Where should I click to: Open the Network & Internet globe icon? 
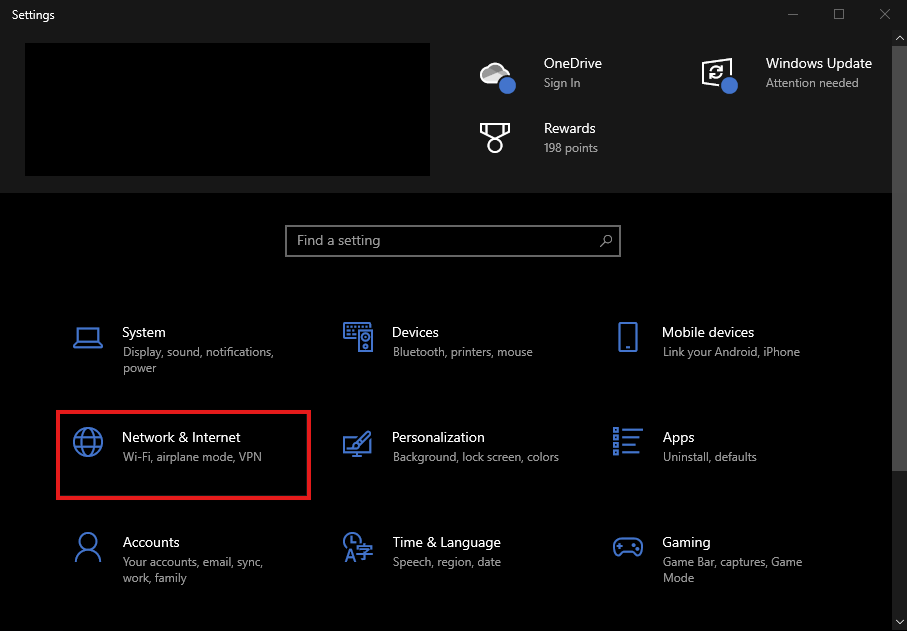(88, 442)
